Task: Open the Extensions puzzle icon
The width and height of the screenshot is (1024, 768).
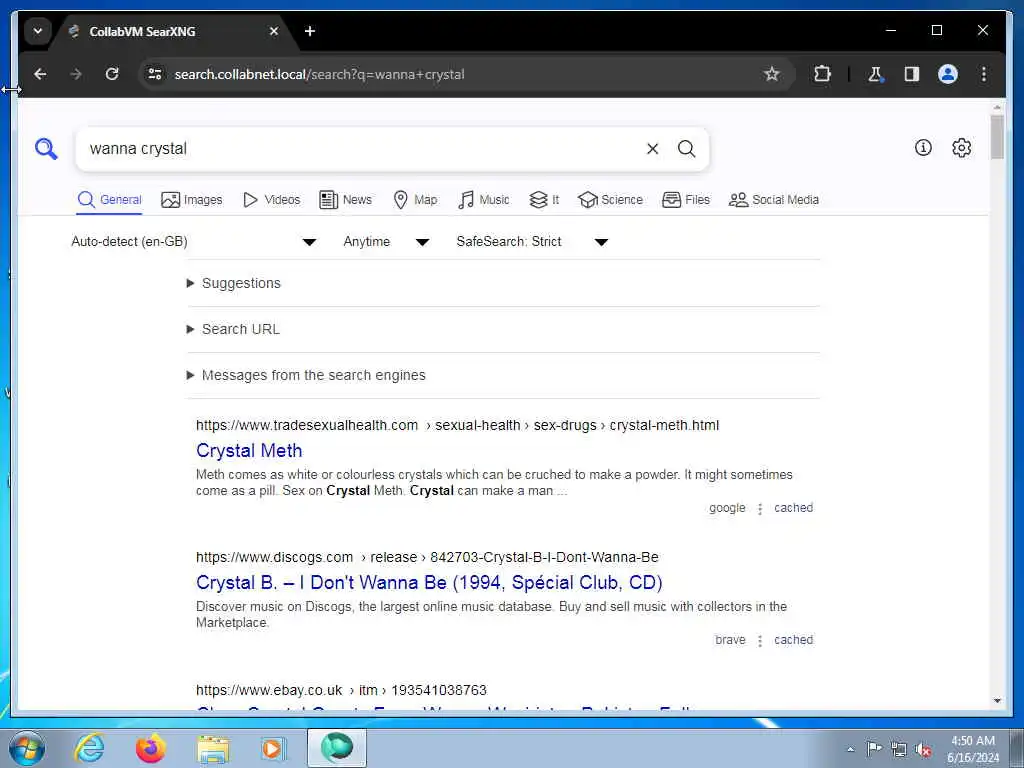Action: coord(822,74)
